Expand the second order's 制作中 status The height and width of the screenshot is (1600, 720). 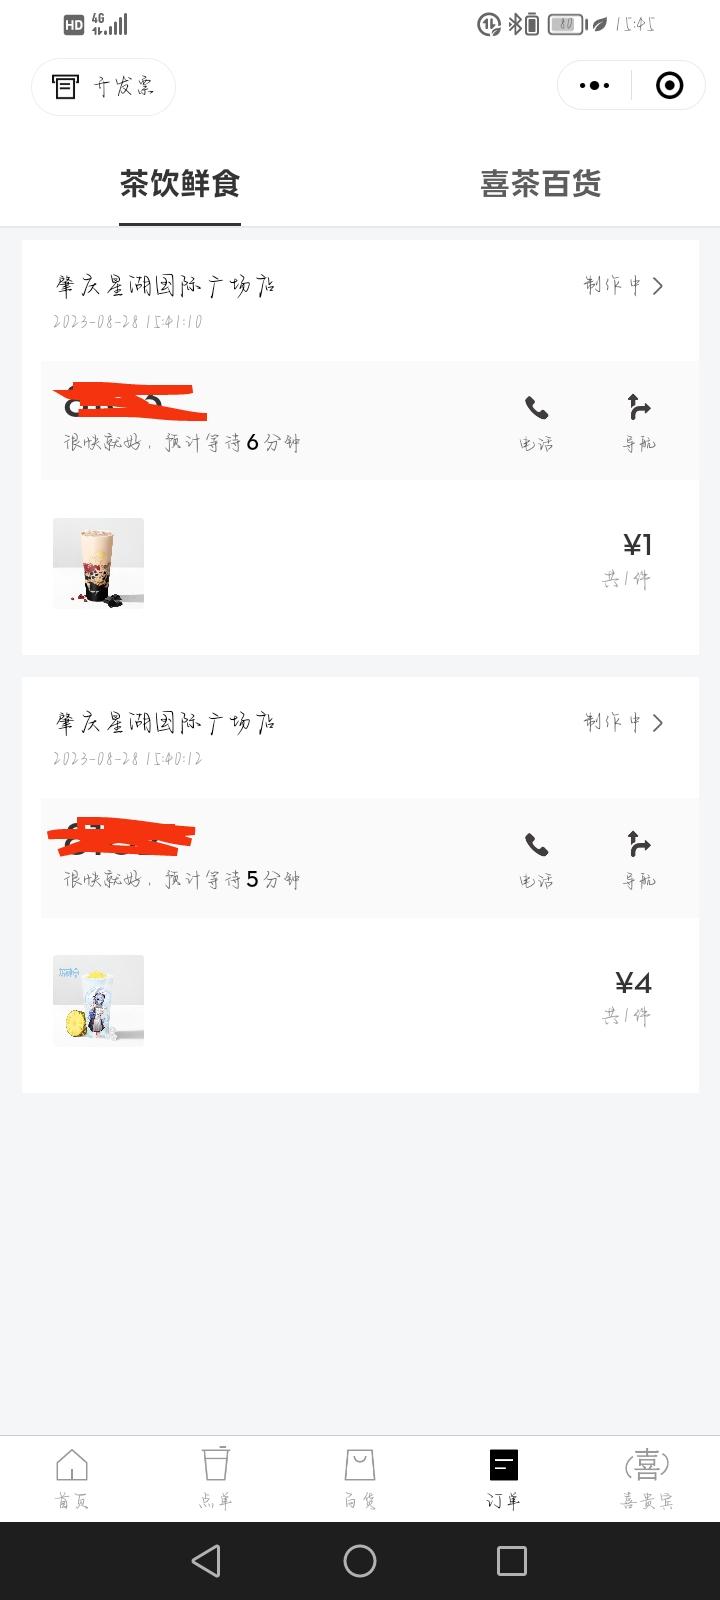click(624, 723)
